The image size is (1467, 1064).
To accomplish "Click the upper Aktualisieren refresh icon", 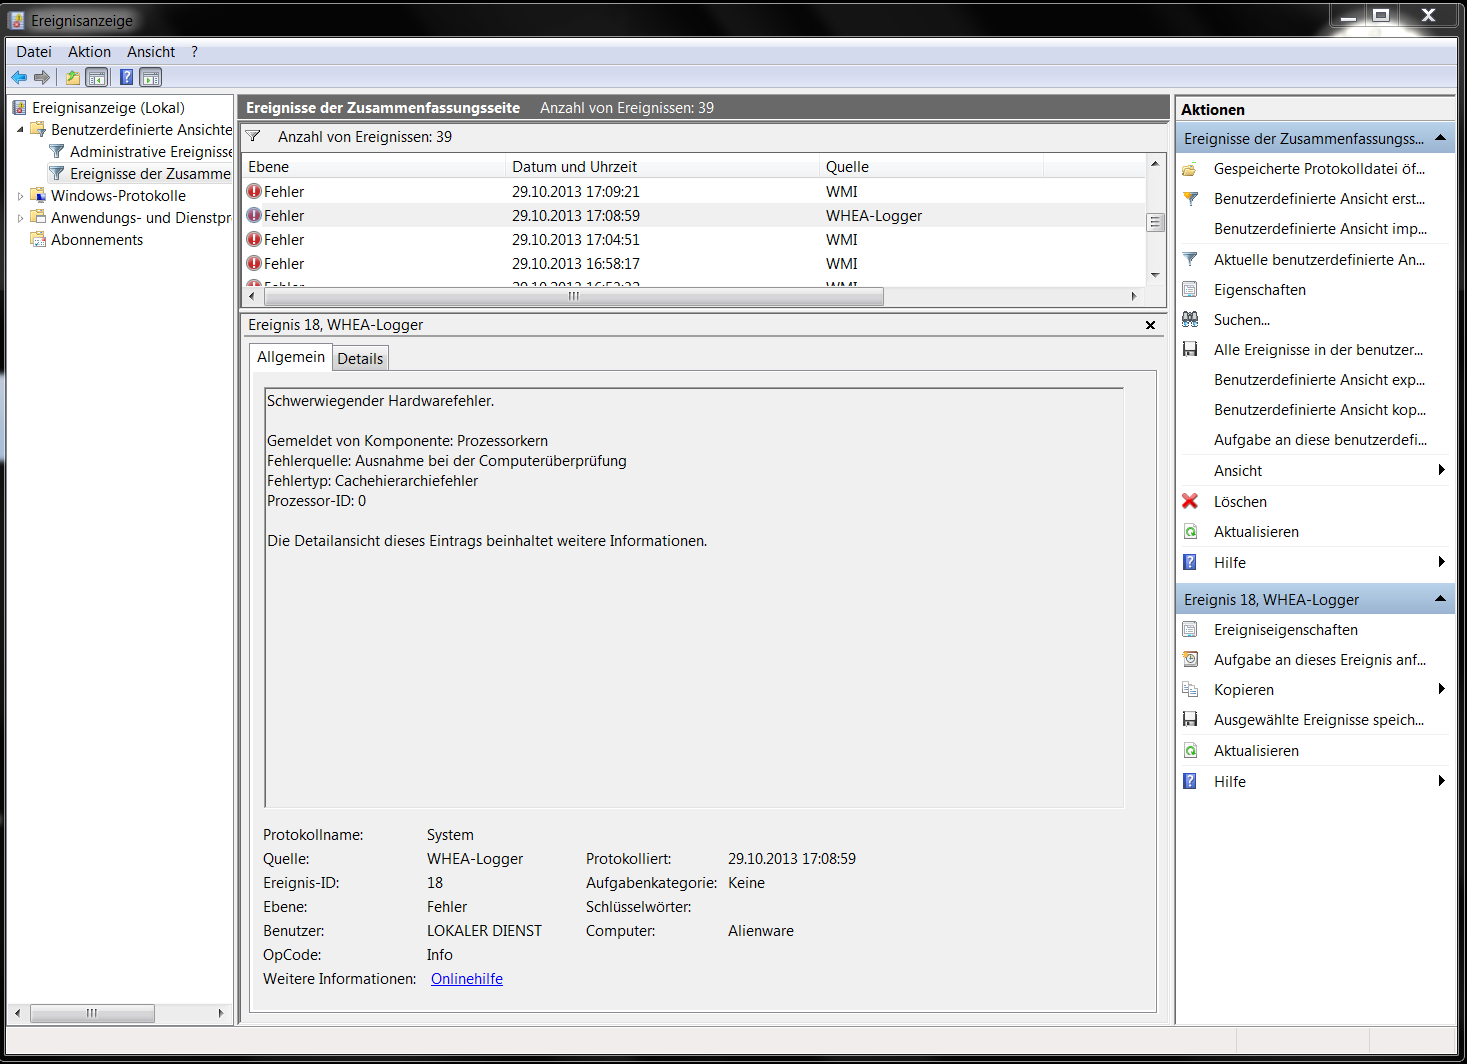I will (1190, 532).
